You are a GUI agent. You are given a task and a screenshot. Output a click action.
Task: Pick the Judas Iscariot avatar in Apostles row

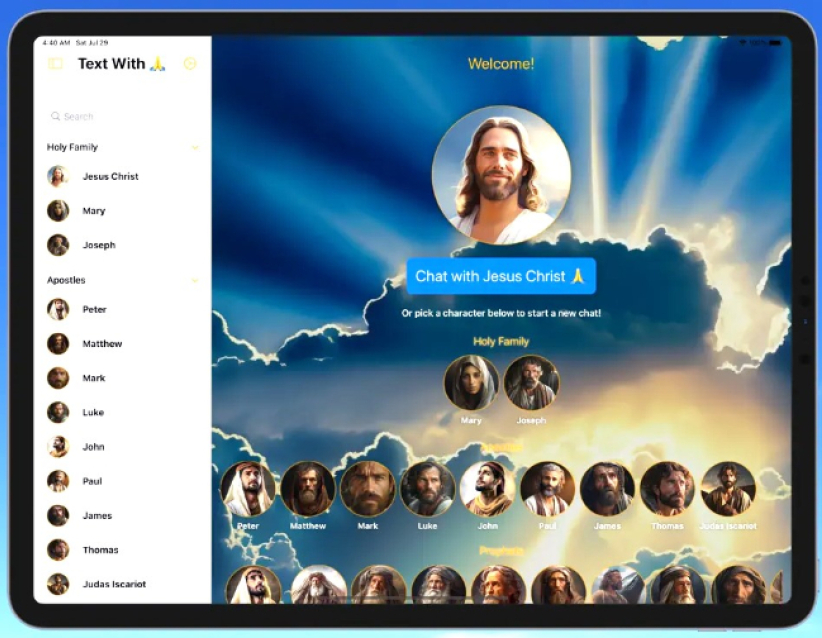tap(727, 489)
